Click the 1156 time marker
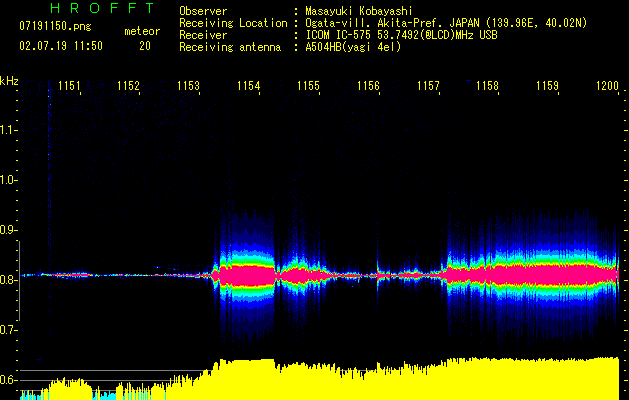Viewport: 629px width, 400px height. 368,87
